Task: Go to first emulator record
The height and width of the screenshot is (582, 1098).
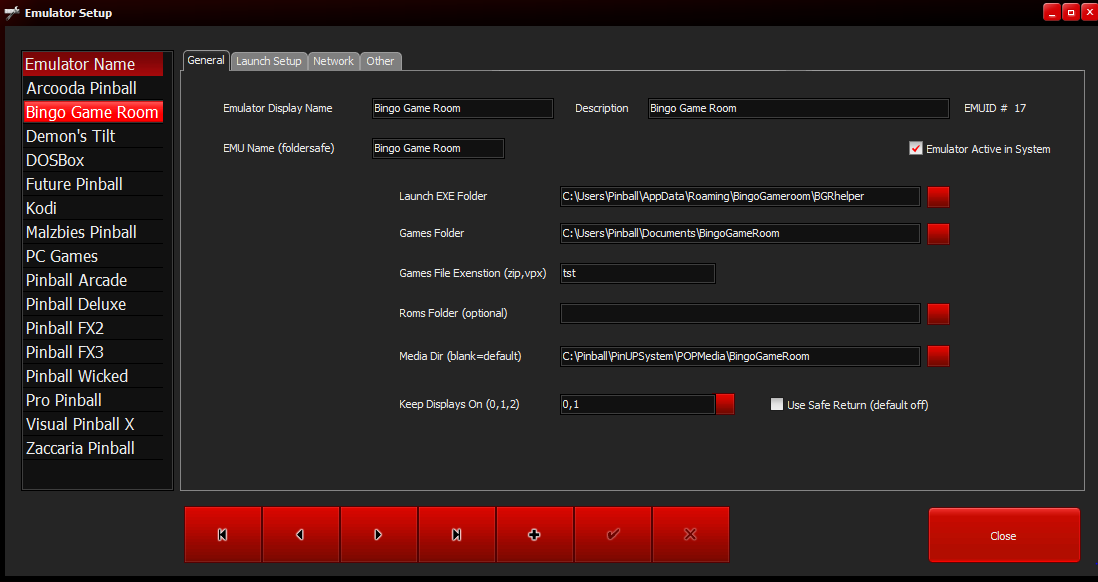Action: click(x=222, y=535)
